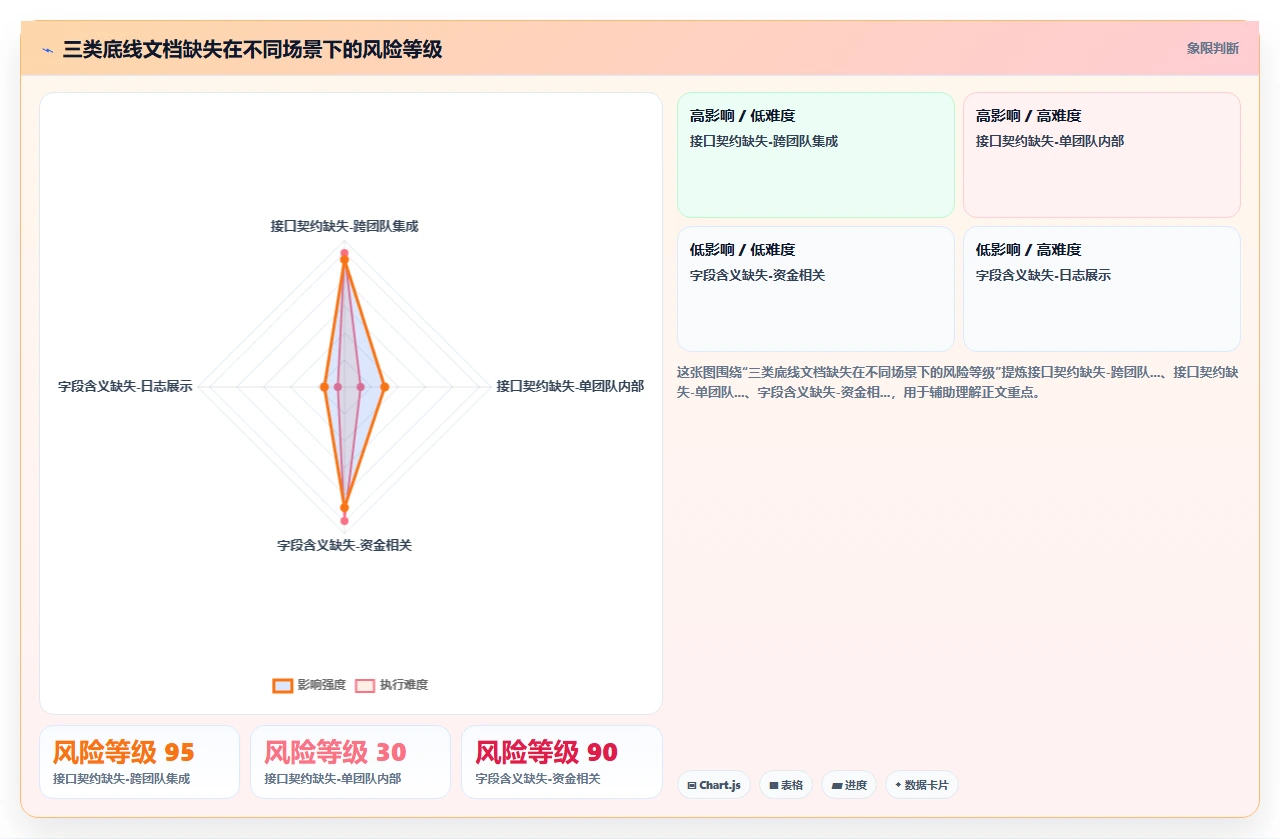Click radar axis label 字段含义缺失-资金相关
The image size is (1280, 839).
point(344,545)
